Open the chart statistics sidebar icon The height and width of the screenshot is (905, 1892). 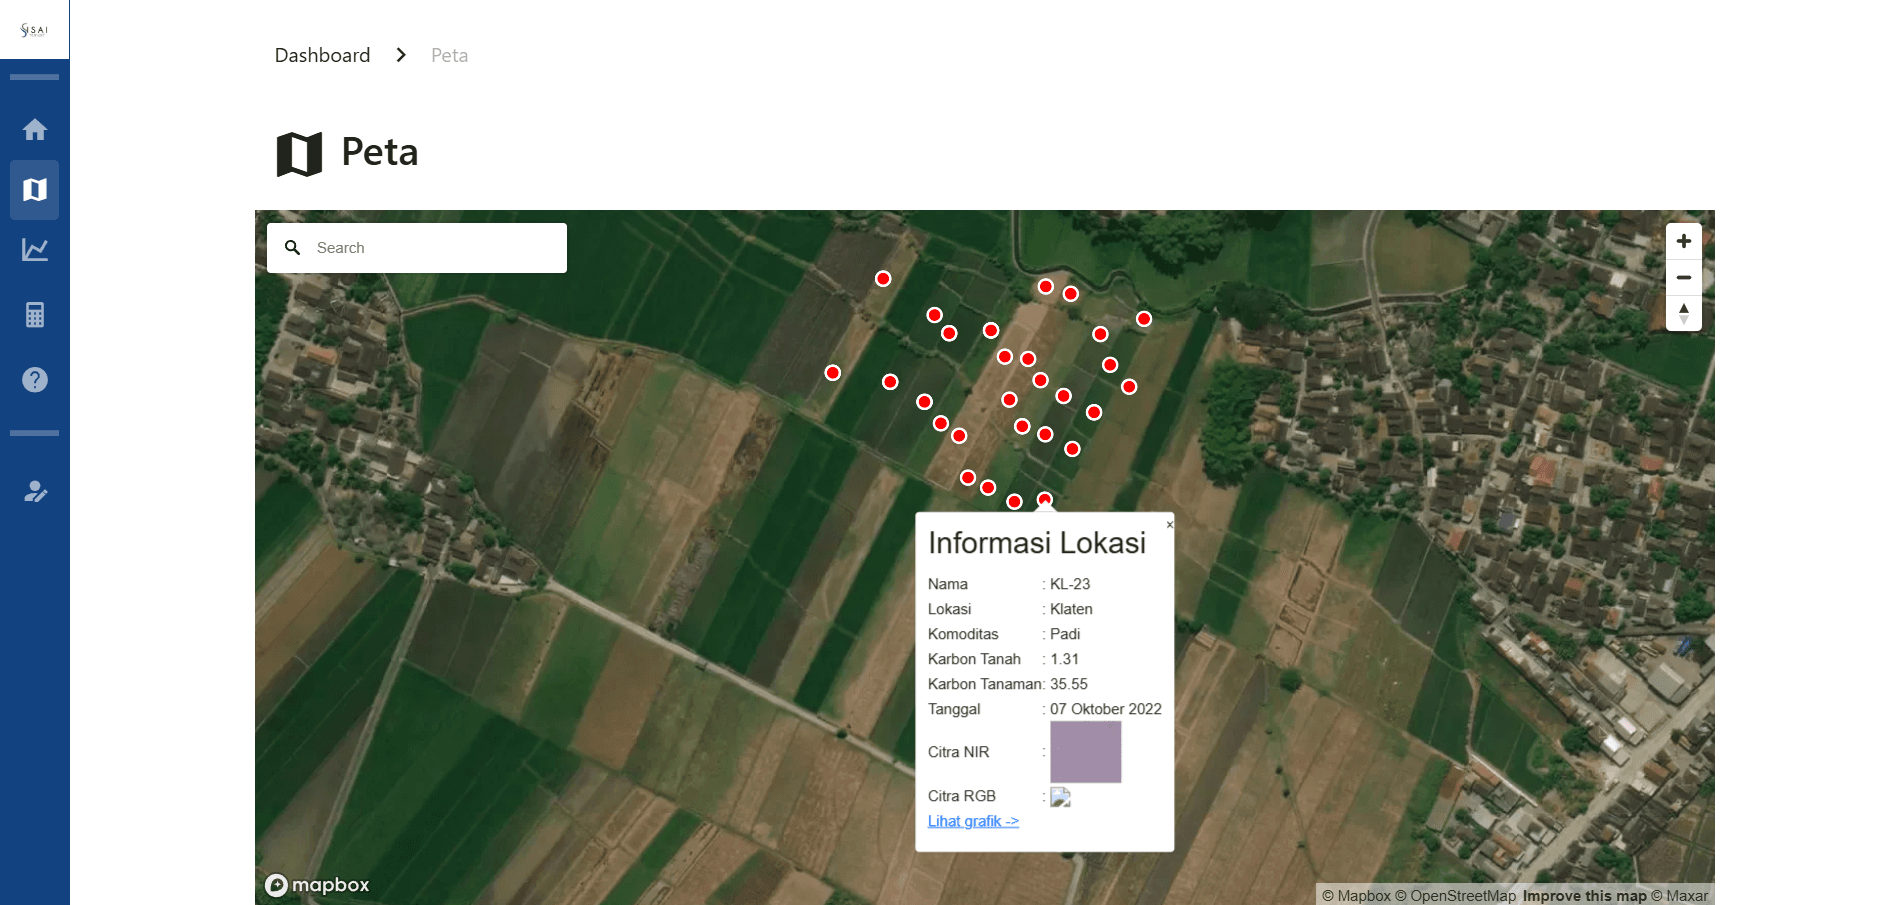click(35, 250)
